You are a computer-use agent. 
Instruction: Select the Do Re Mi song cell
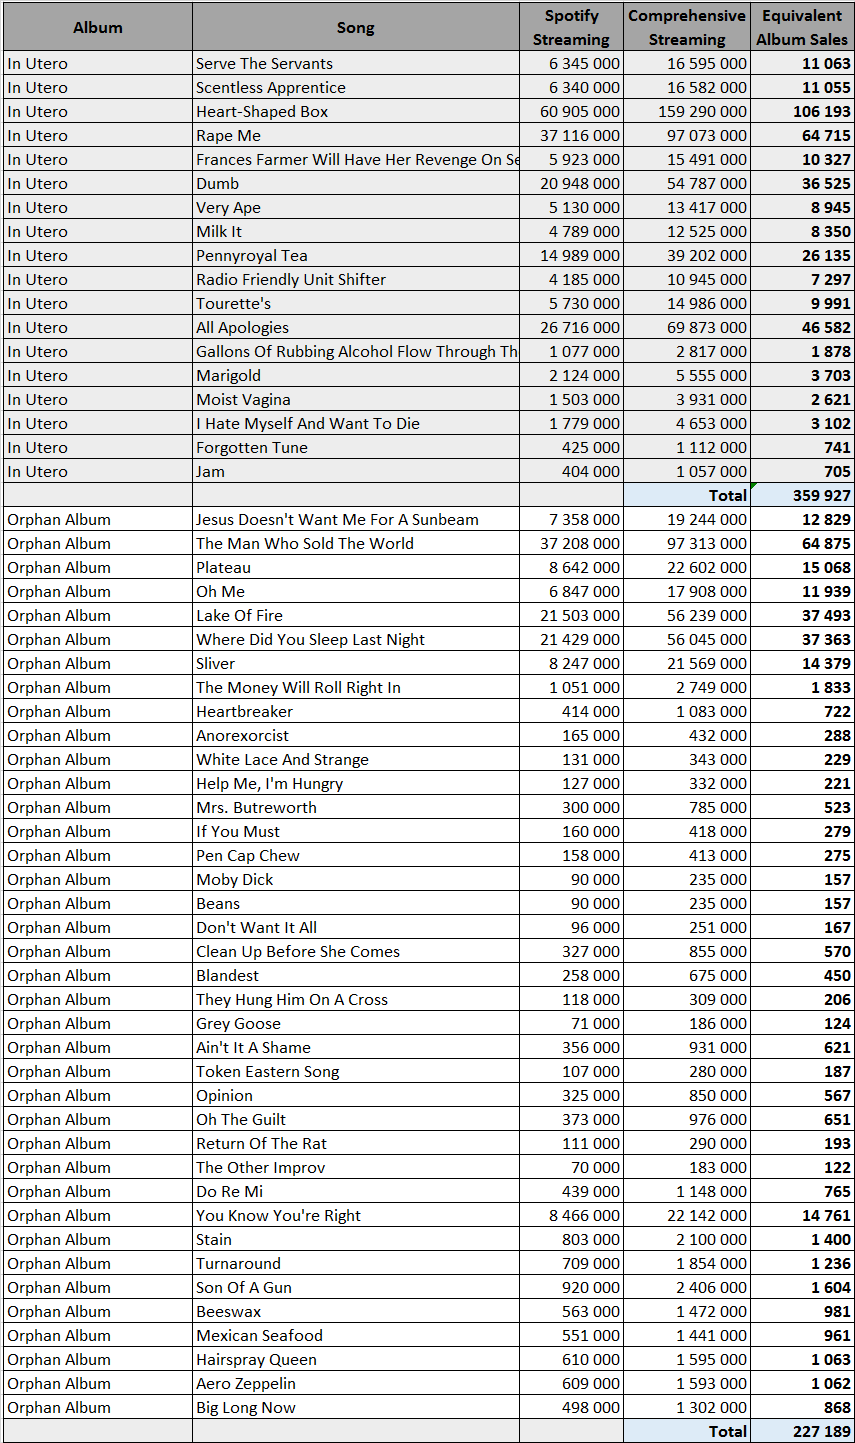[355, 1191]
